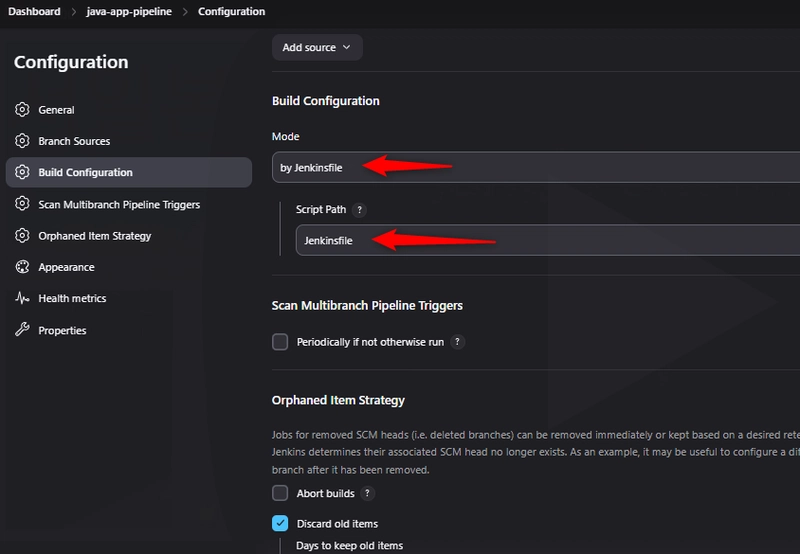Open the Mode dropdown showing by Jenkinsfile
The height and width of the screenshot is (554, 800).
click(x=536, y=167)
